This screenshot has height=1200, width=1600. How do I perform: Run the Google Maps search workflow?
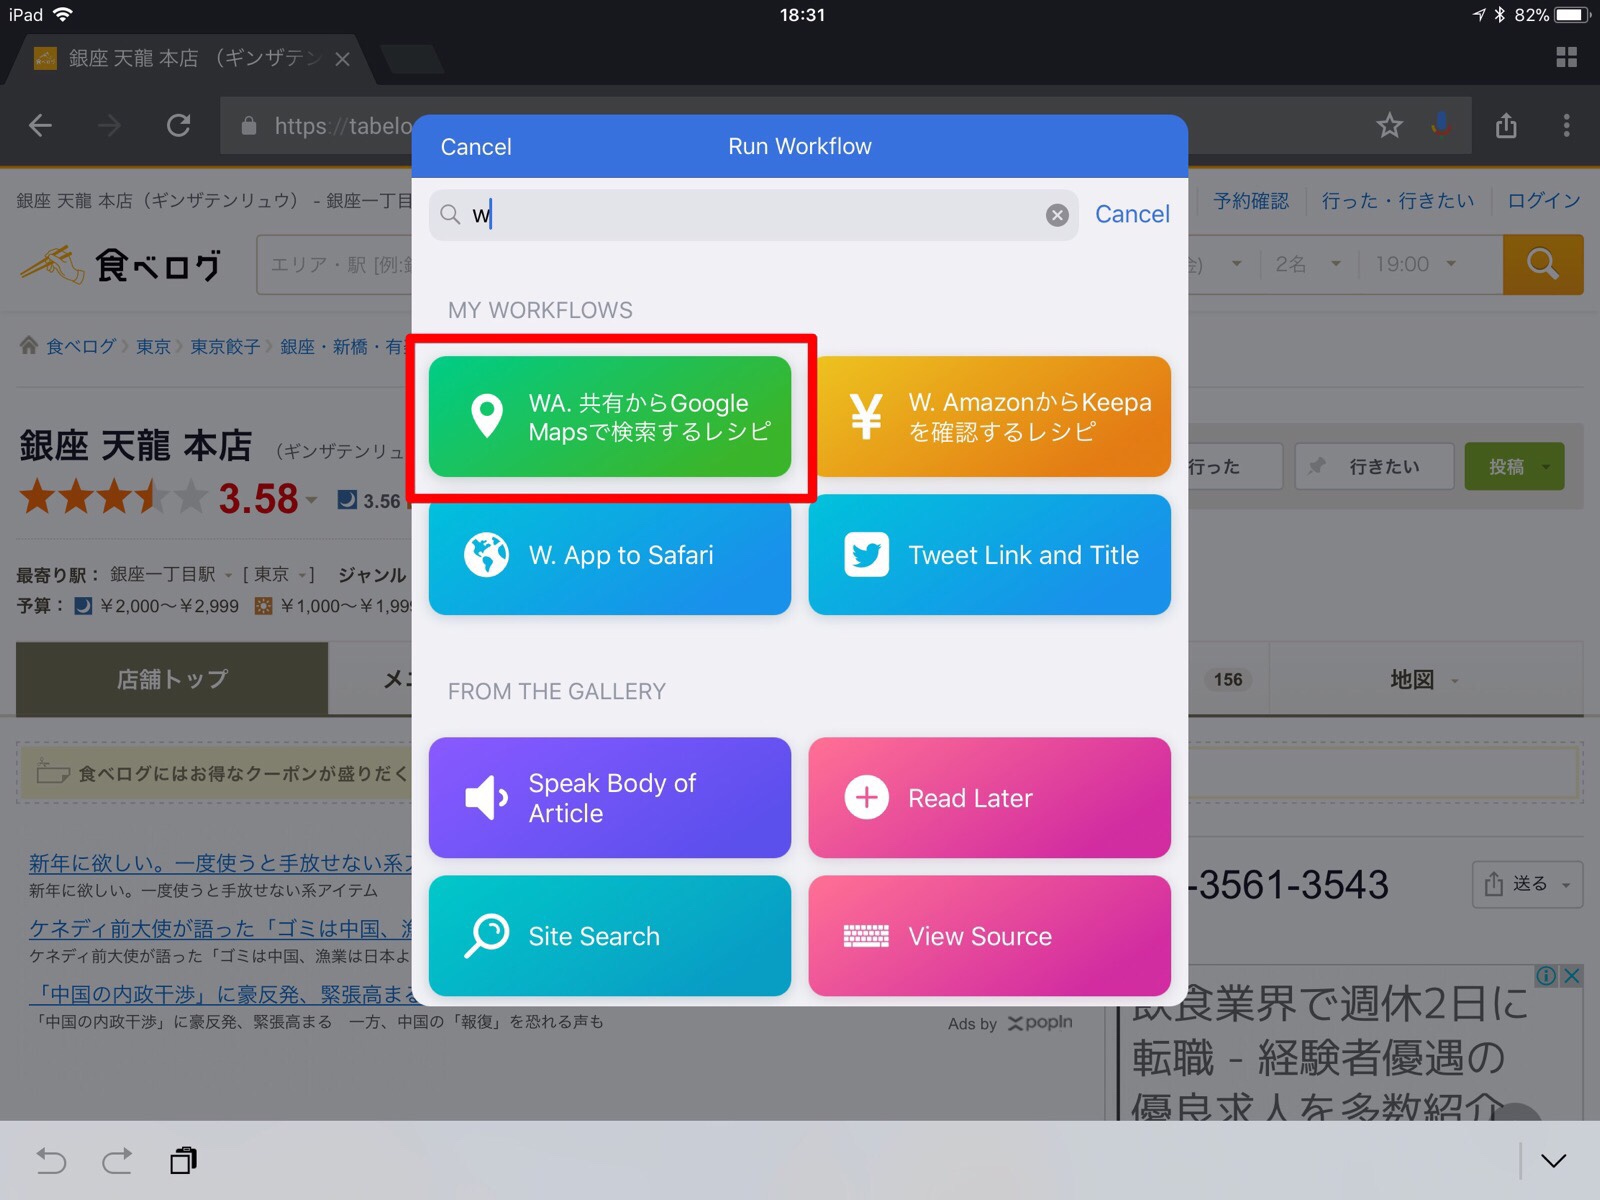point(610,417)
